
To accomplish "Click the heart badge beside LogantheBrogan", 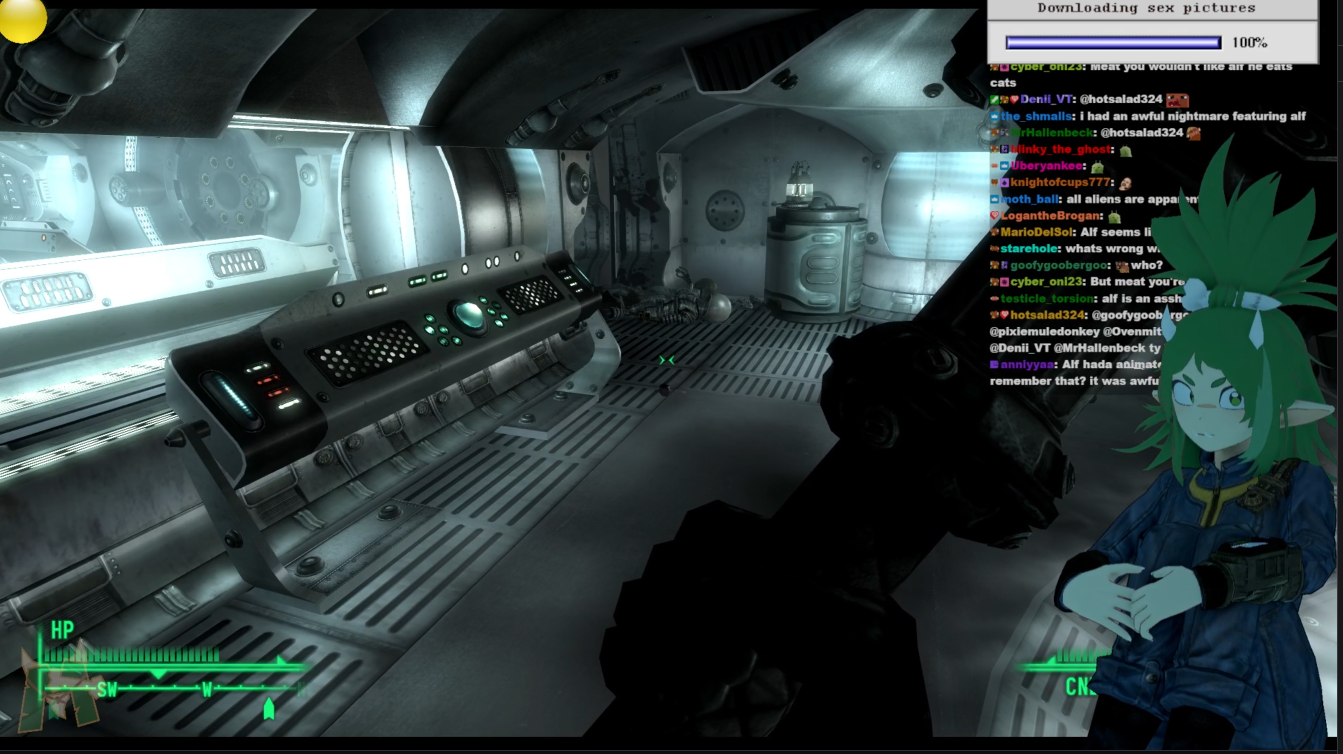I will tap(995, 216).
